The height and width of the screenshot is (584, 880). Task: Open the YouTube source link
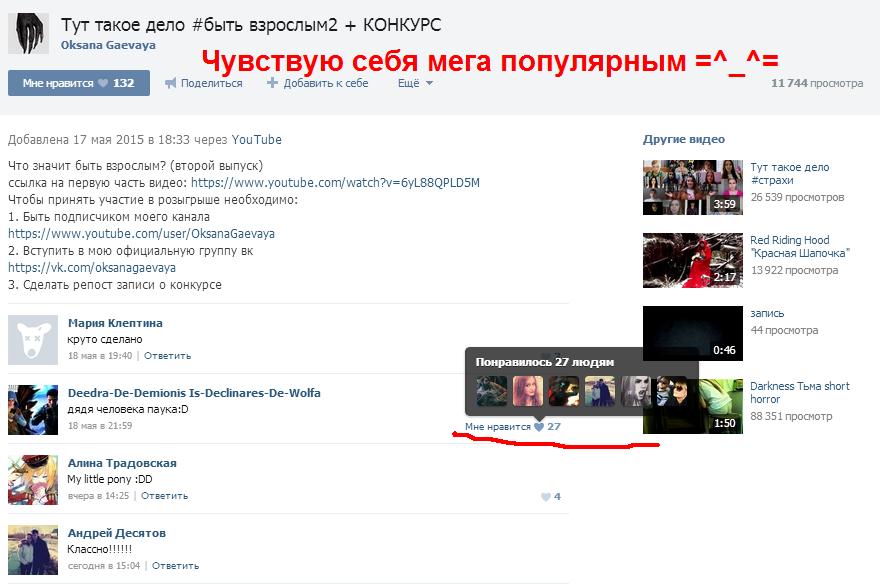pos(256,140)
